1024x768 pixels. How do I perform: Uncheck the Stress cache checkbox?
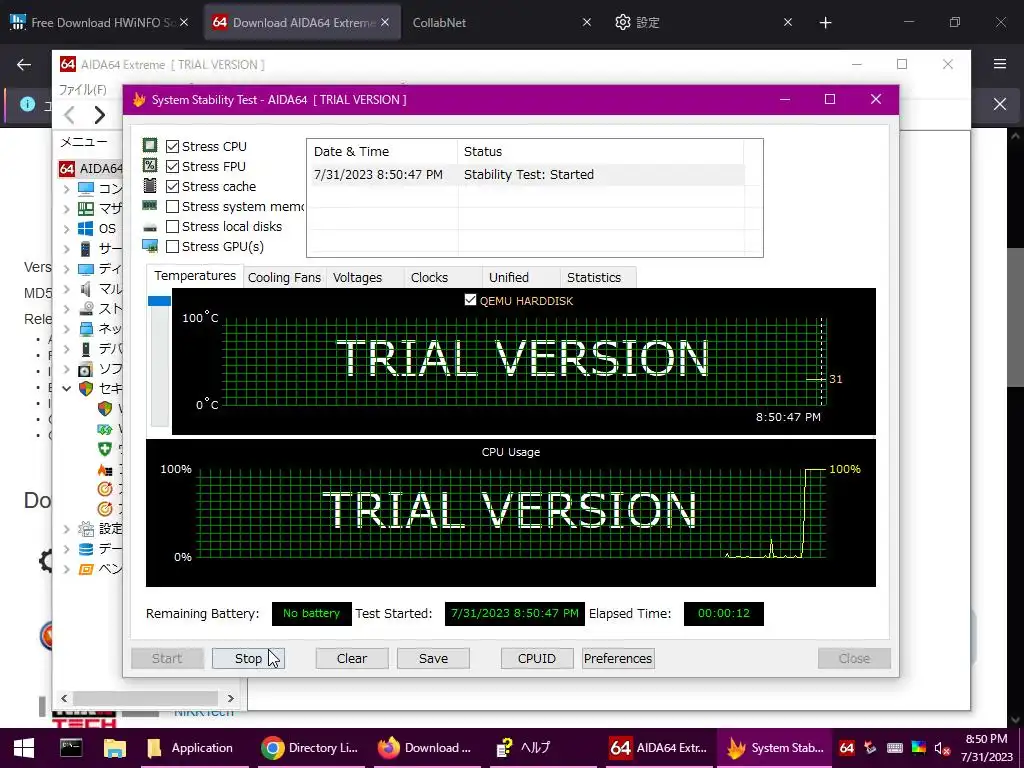pyautogui.click(x=172, y=187)
